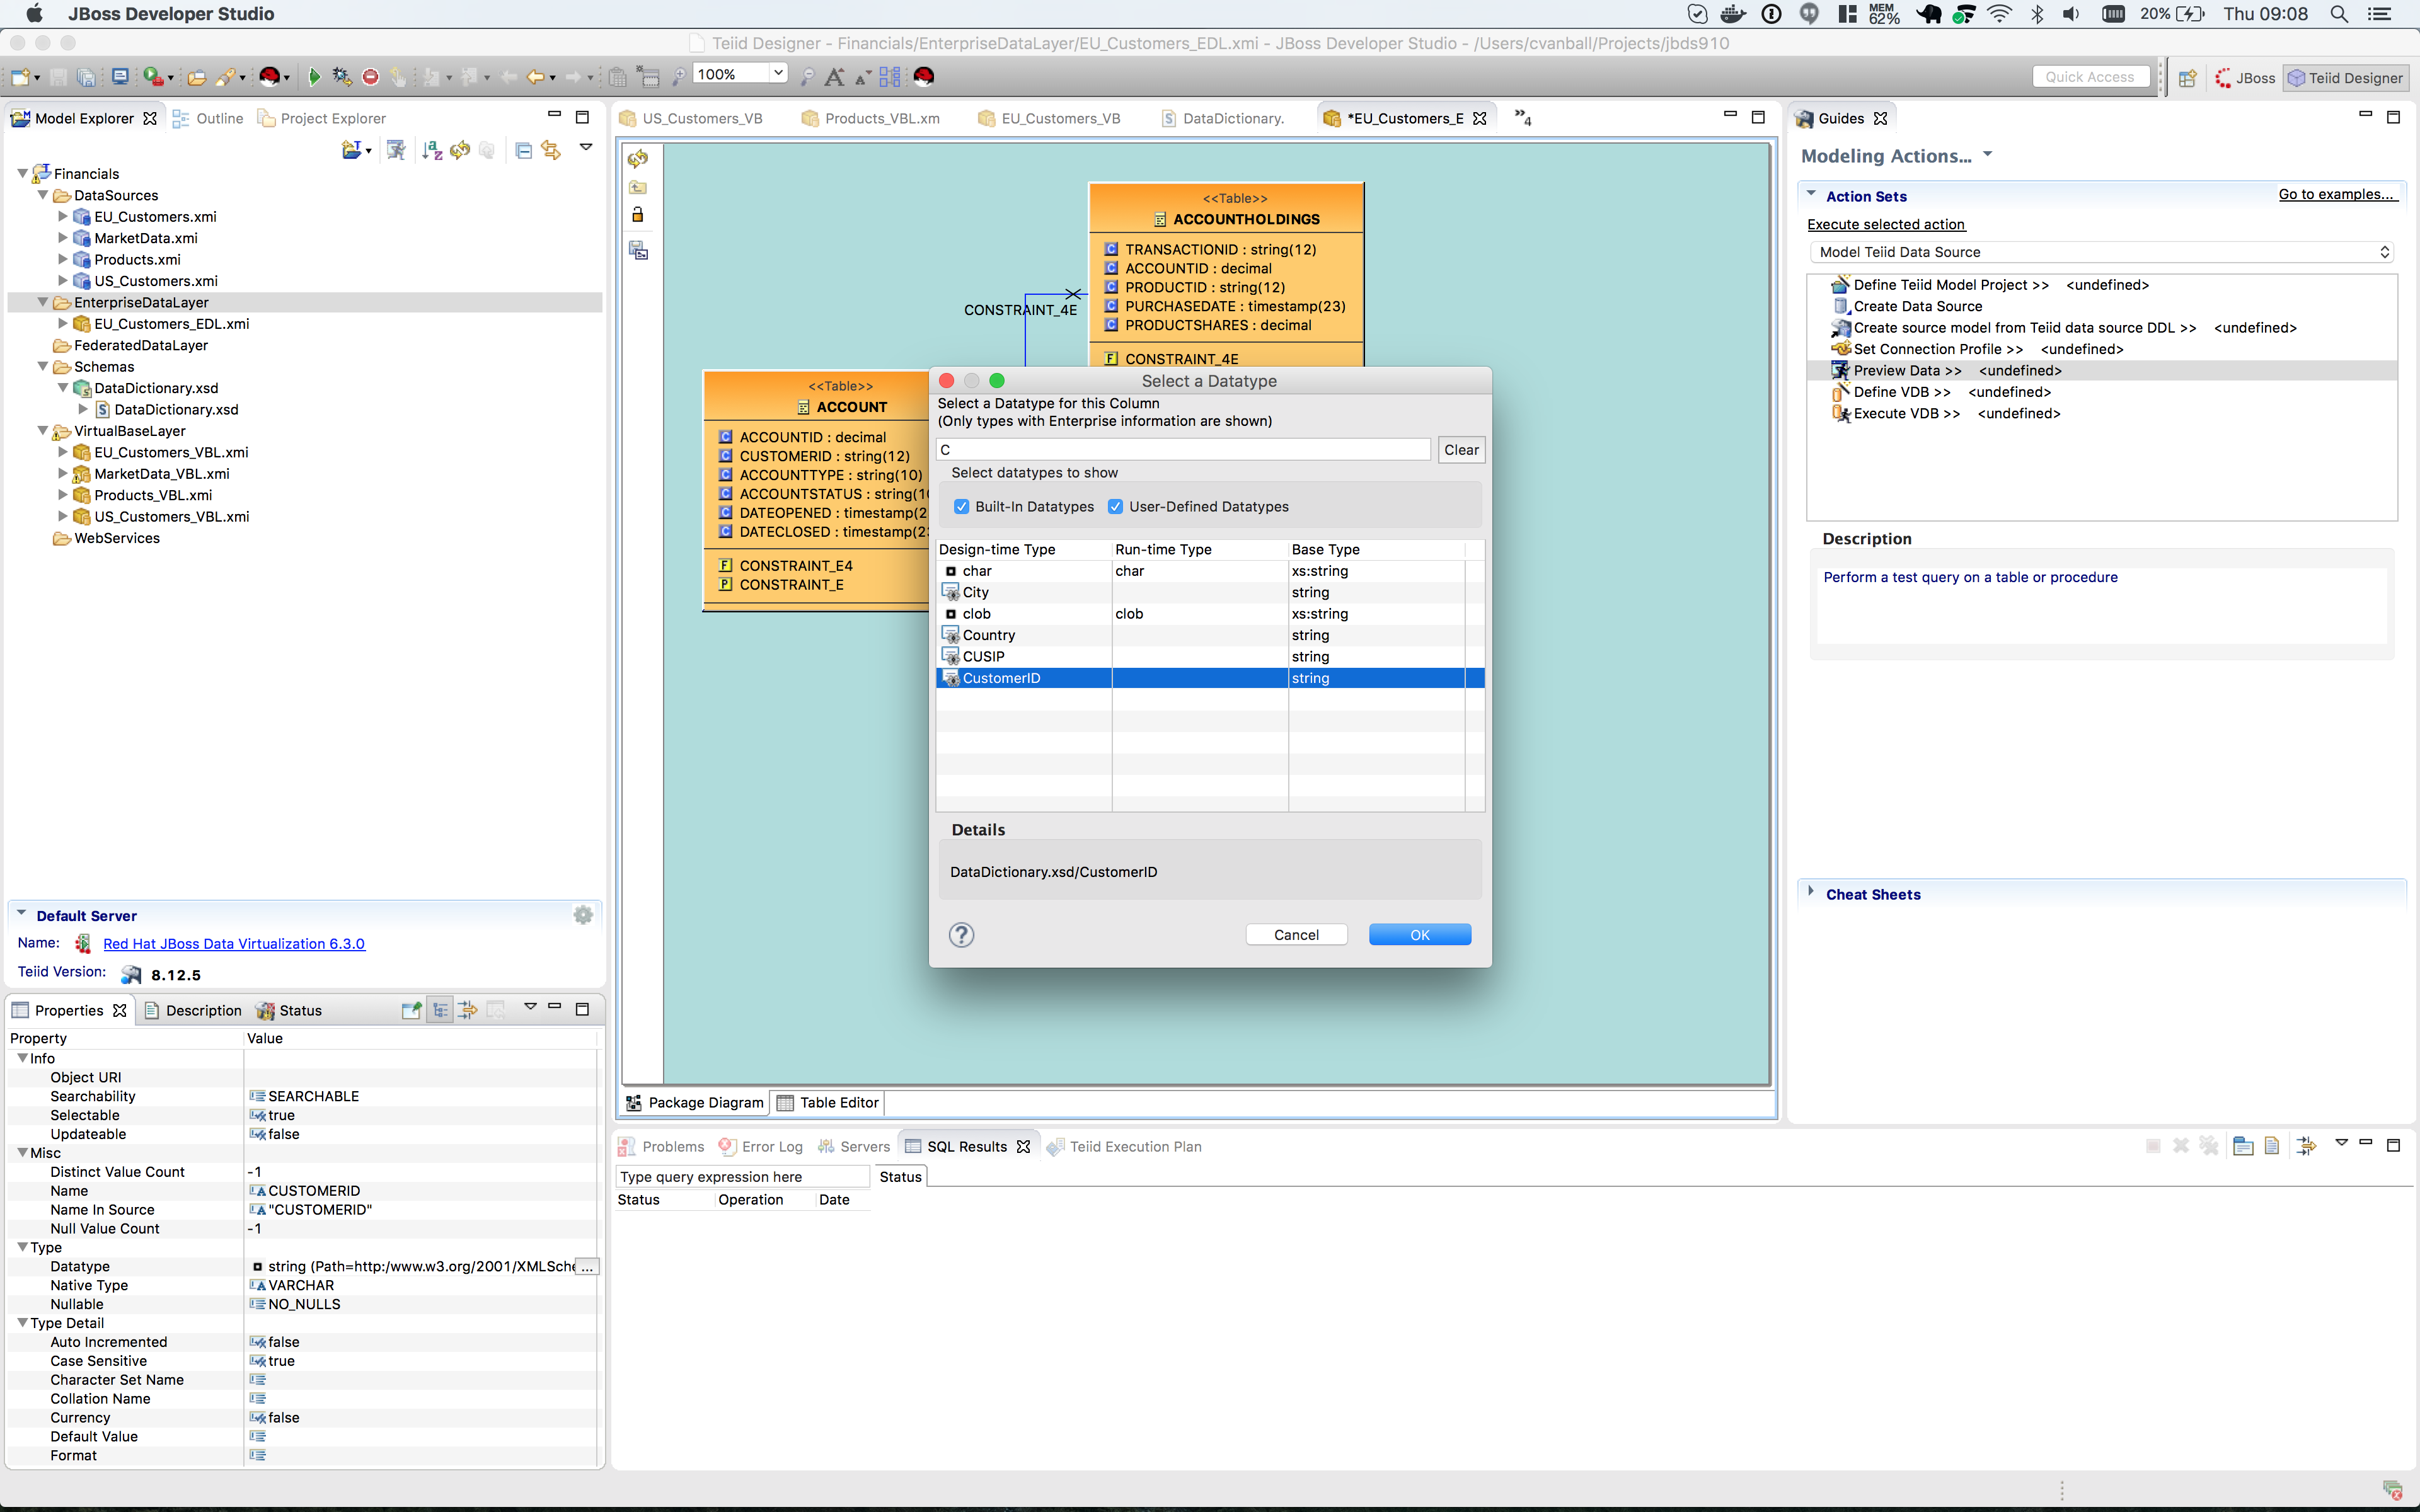Click the Preview Data action icon in Guides
Screen dimensions: 2420x1512
point(1841,370)
